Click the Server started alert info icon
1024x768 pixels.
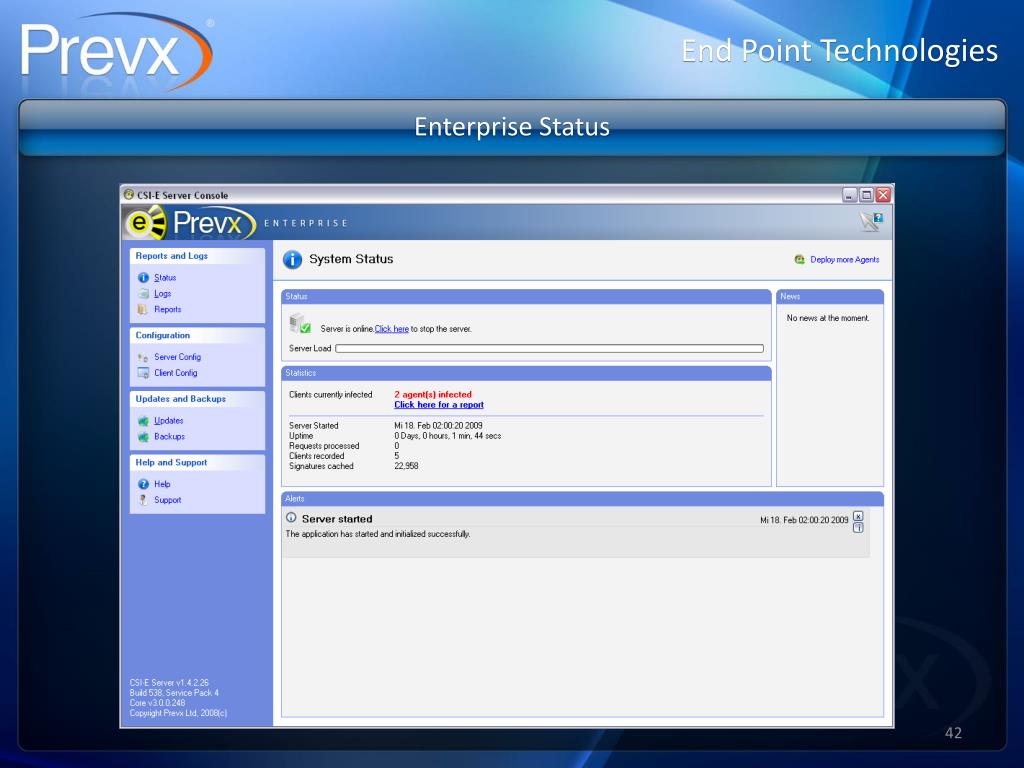point(291,518)
